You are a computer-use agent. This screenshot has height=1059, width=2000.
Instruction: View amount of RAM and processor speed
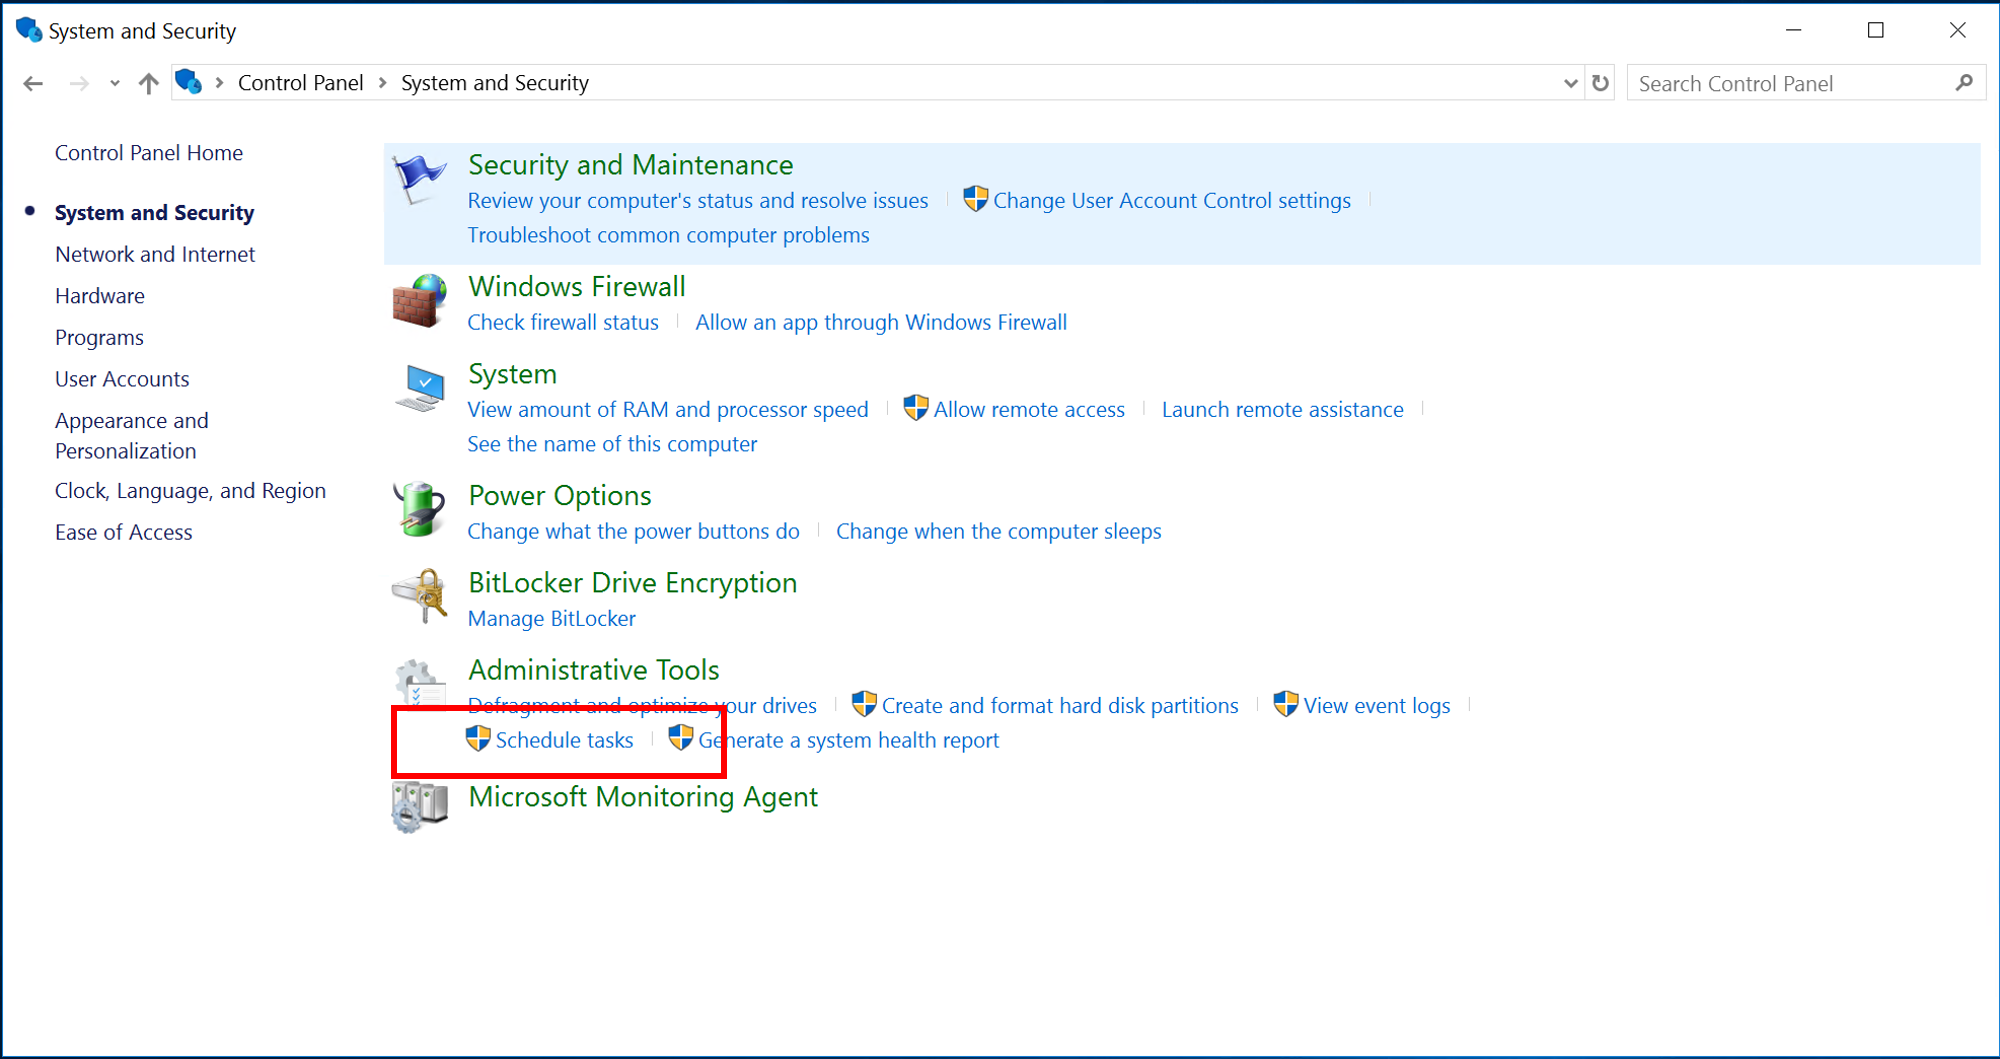pyautogui.click(x=668, y=410)
